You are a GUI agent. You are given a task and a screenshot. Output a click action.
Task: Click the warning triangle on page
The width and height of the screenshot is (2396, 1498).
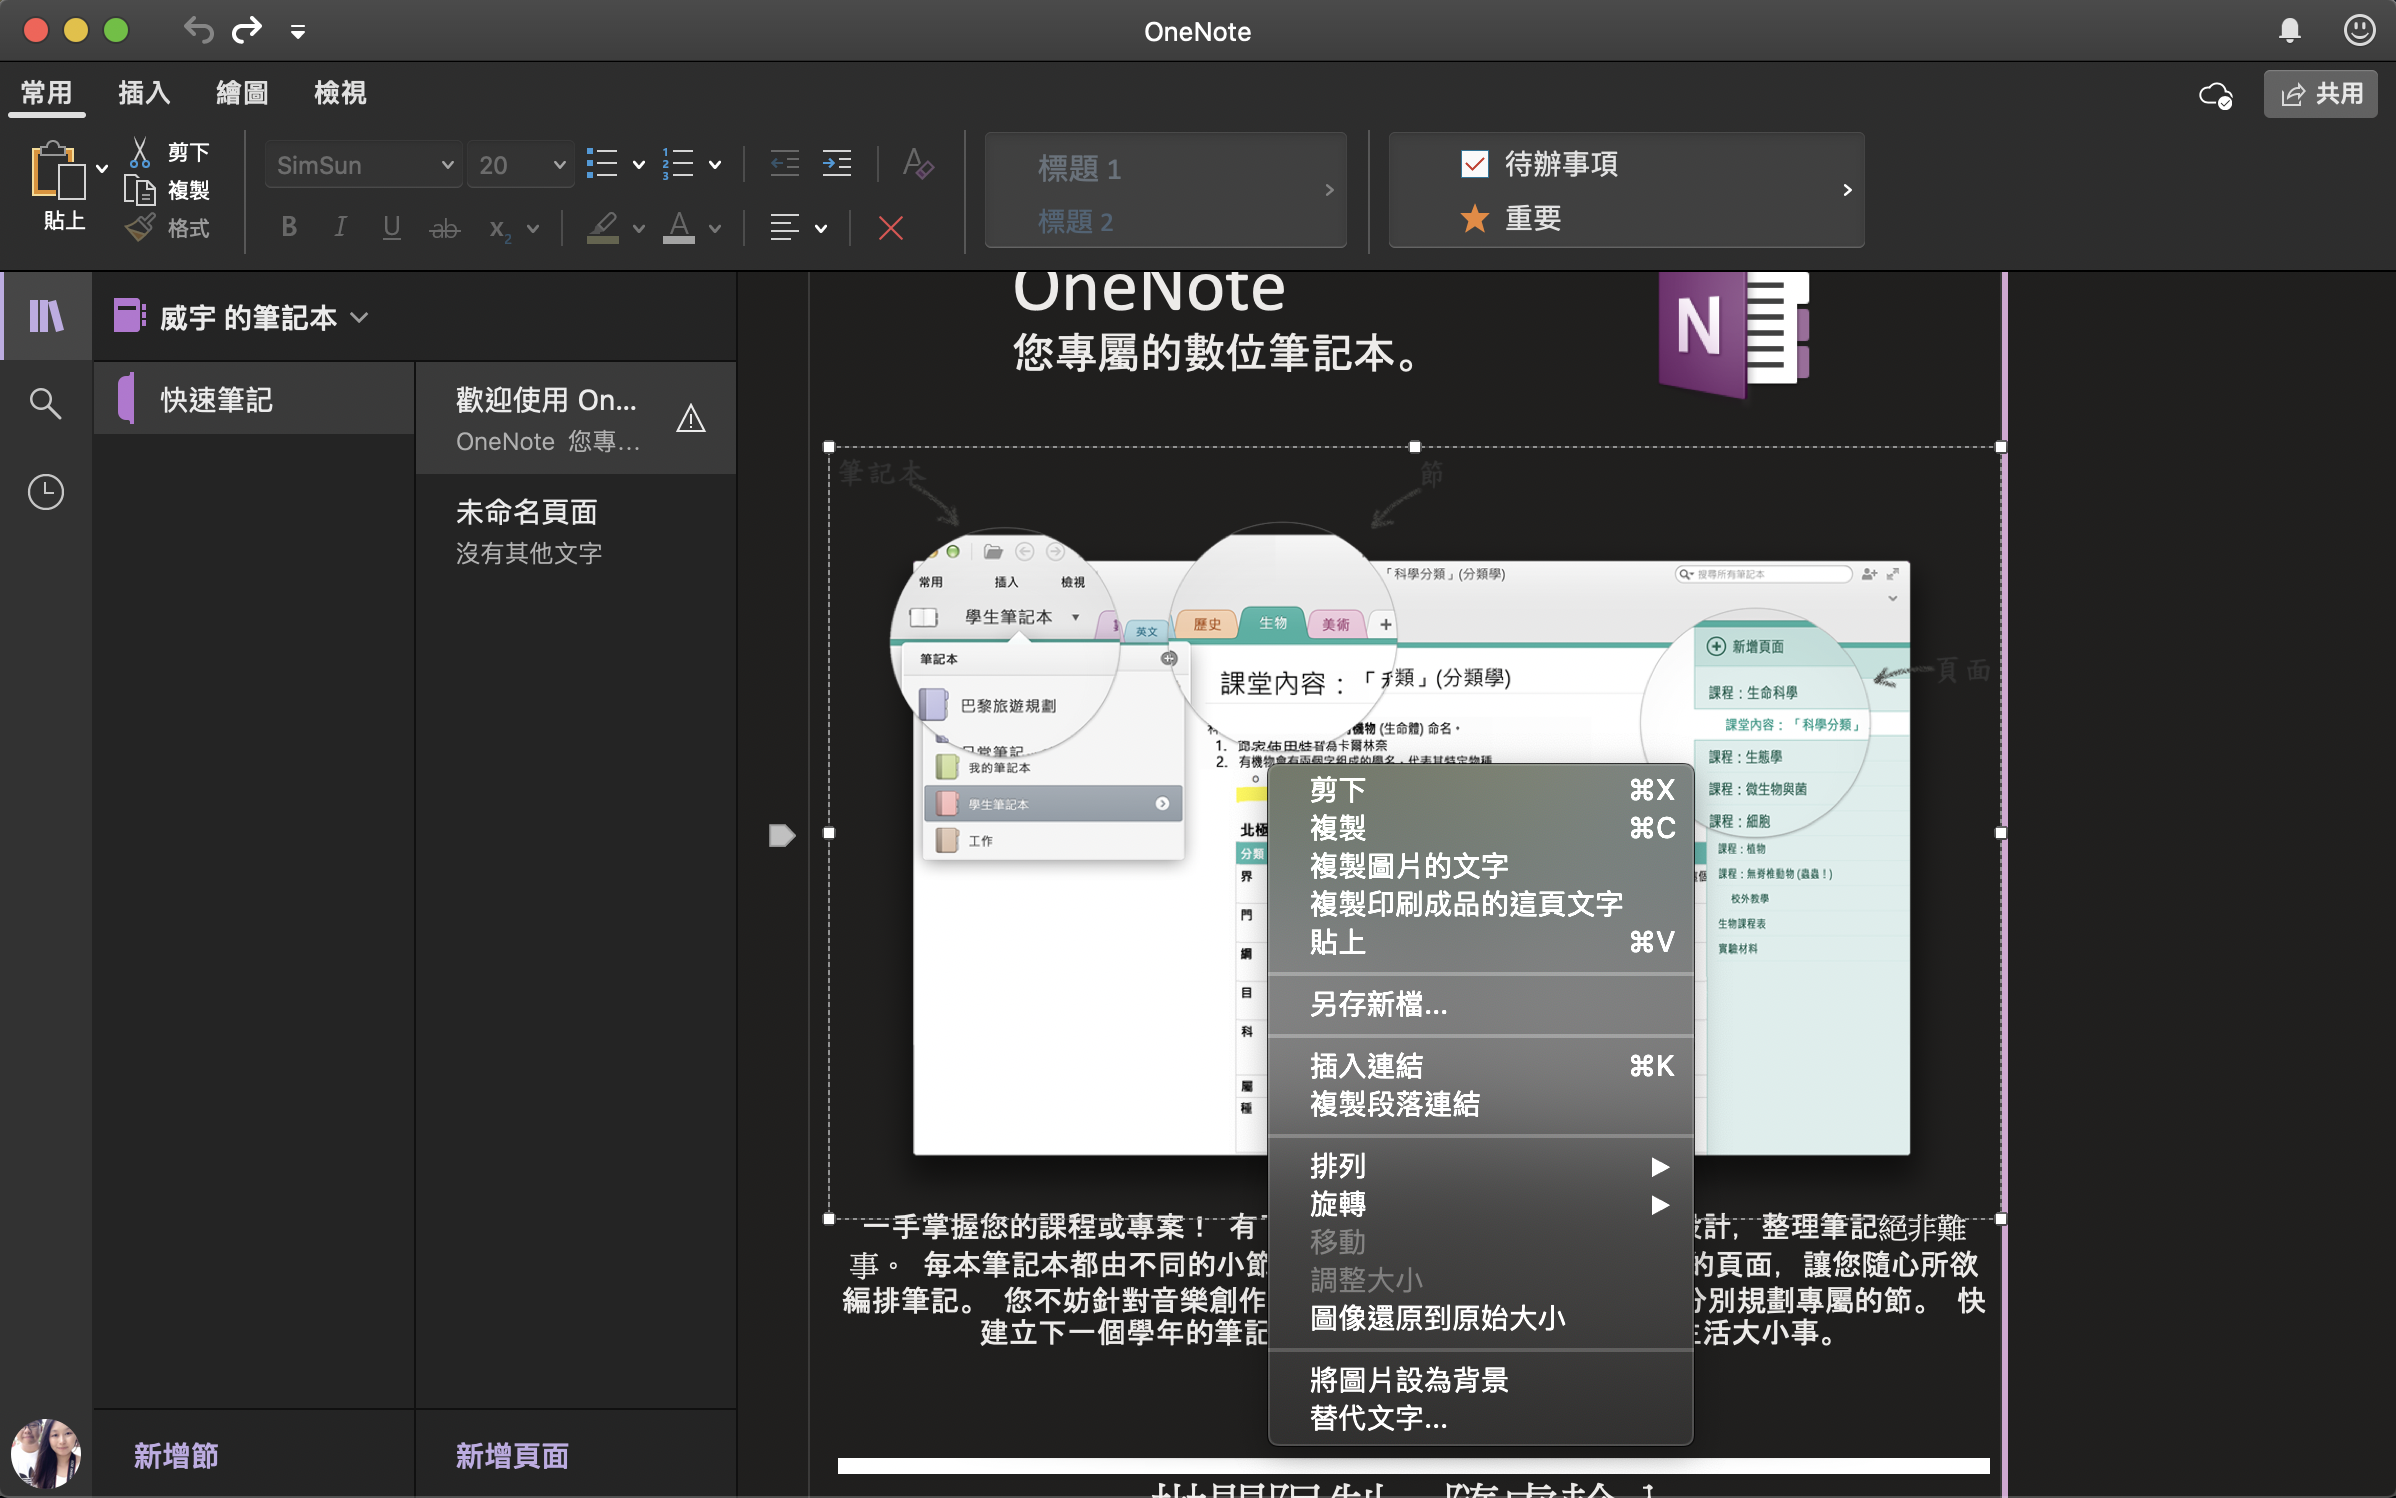691,418
